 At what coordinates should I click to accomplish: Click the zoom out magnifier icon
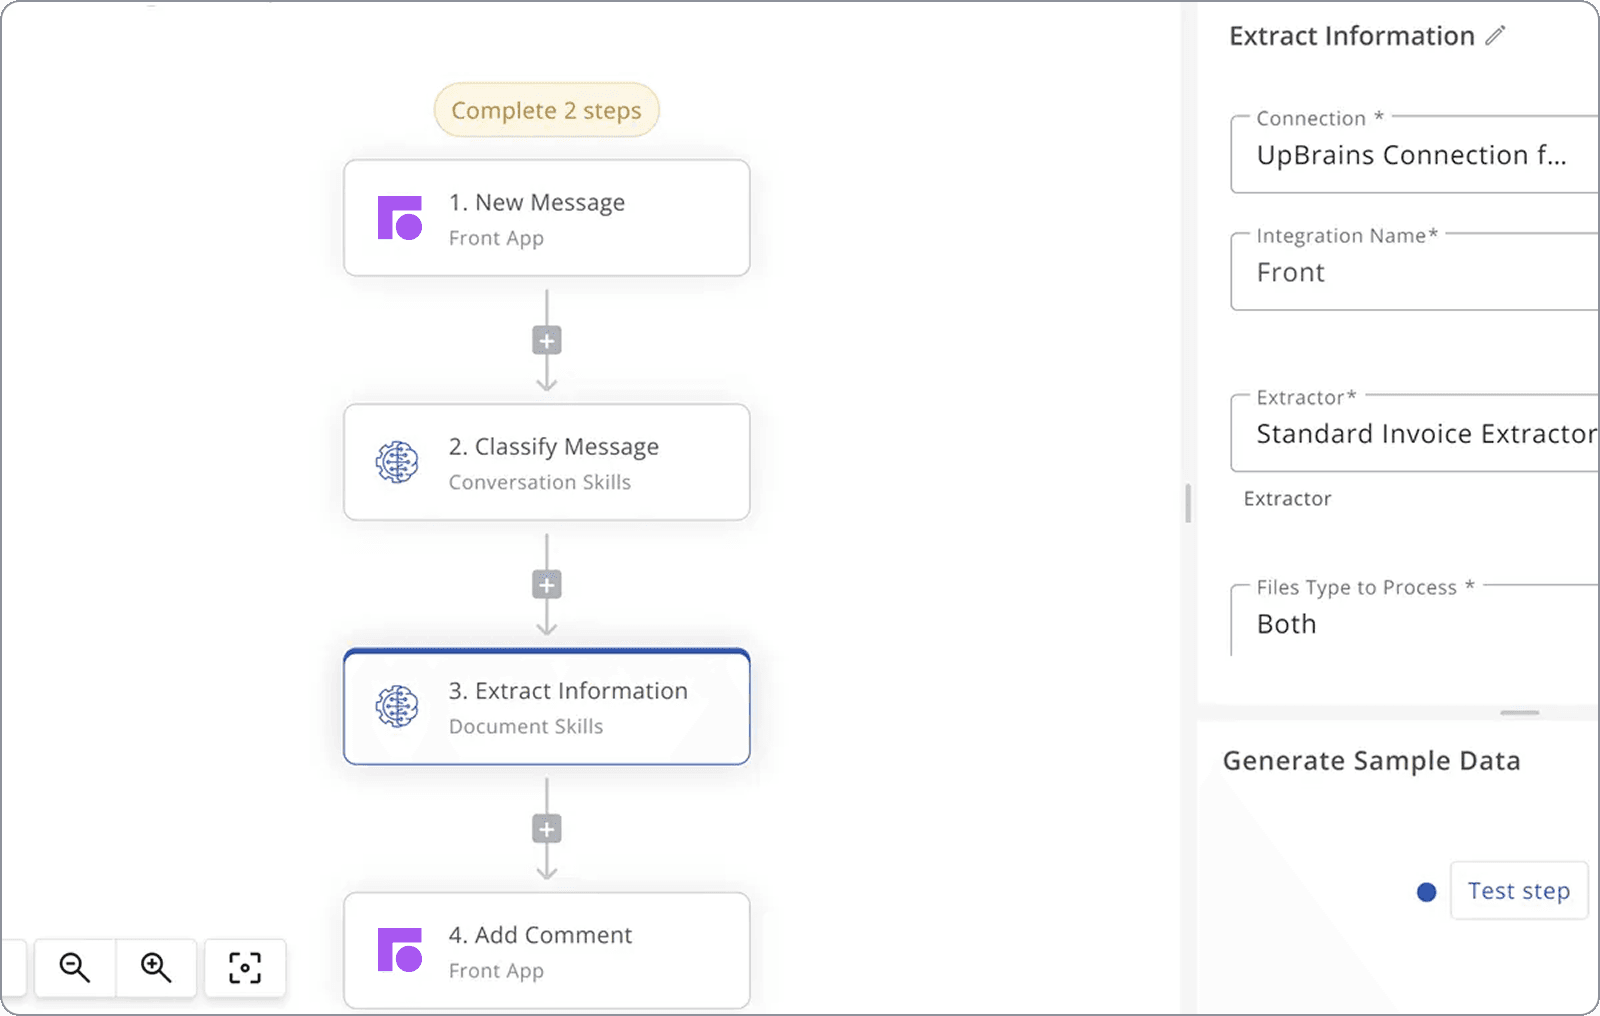coord(75,967)
